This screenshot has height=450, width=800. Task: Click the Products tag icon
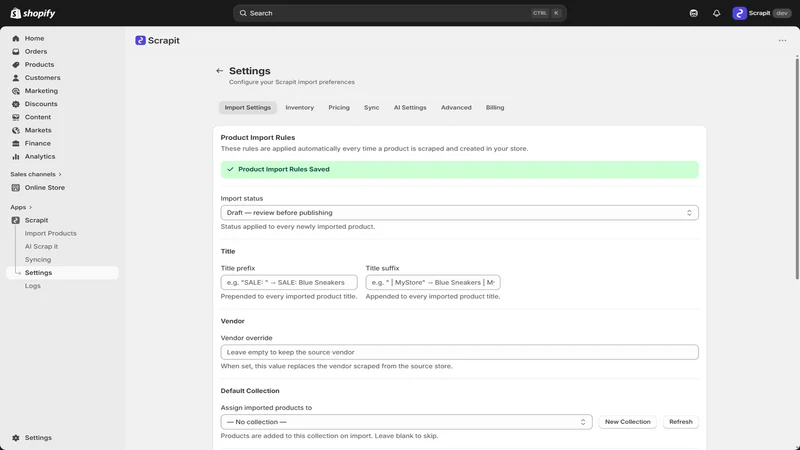(x=16, y=65)
